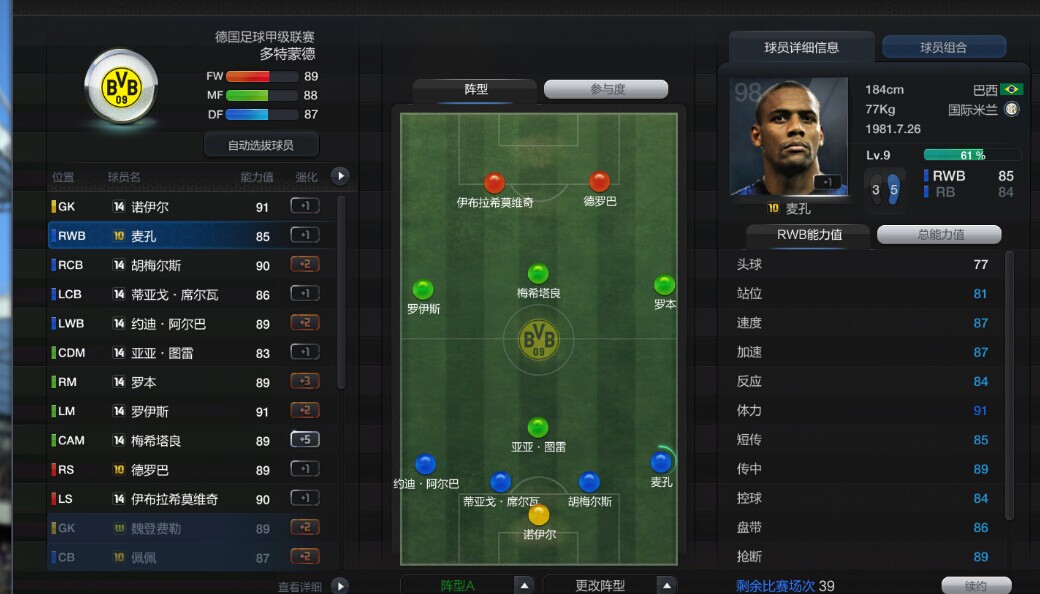
Task: Click the +5 enhancement badge for 梅希塔良
Action: click(305, 440)
